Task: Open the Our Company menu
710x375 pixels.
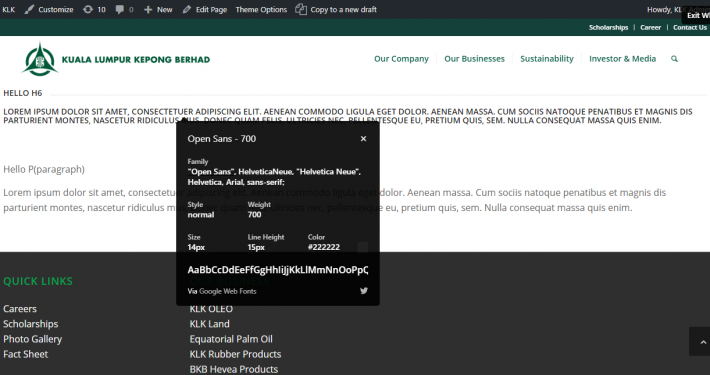Action: pyautogui.click(x=401, y=59)
